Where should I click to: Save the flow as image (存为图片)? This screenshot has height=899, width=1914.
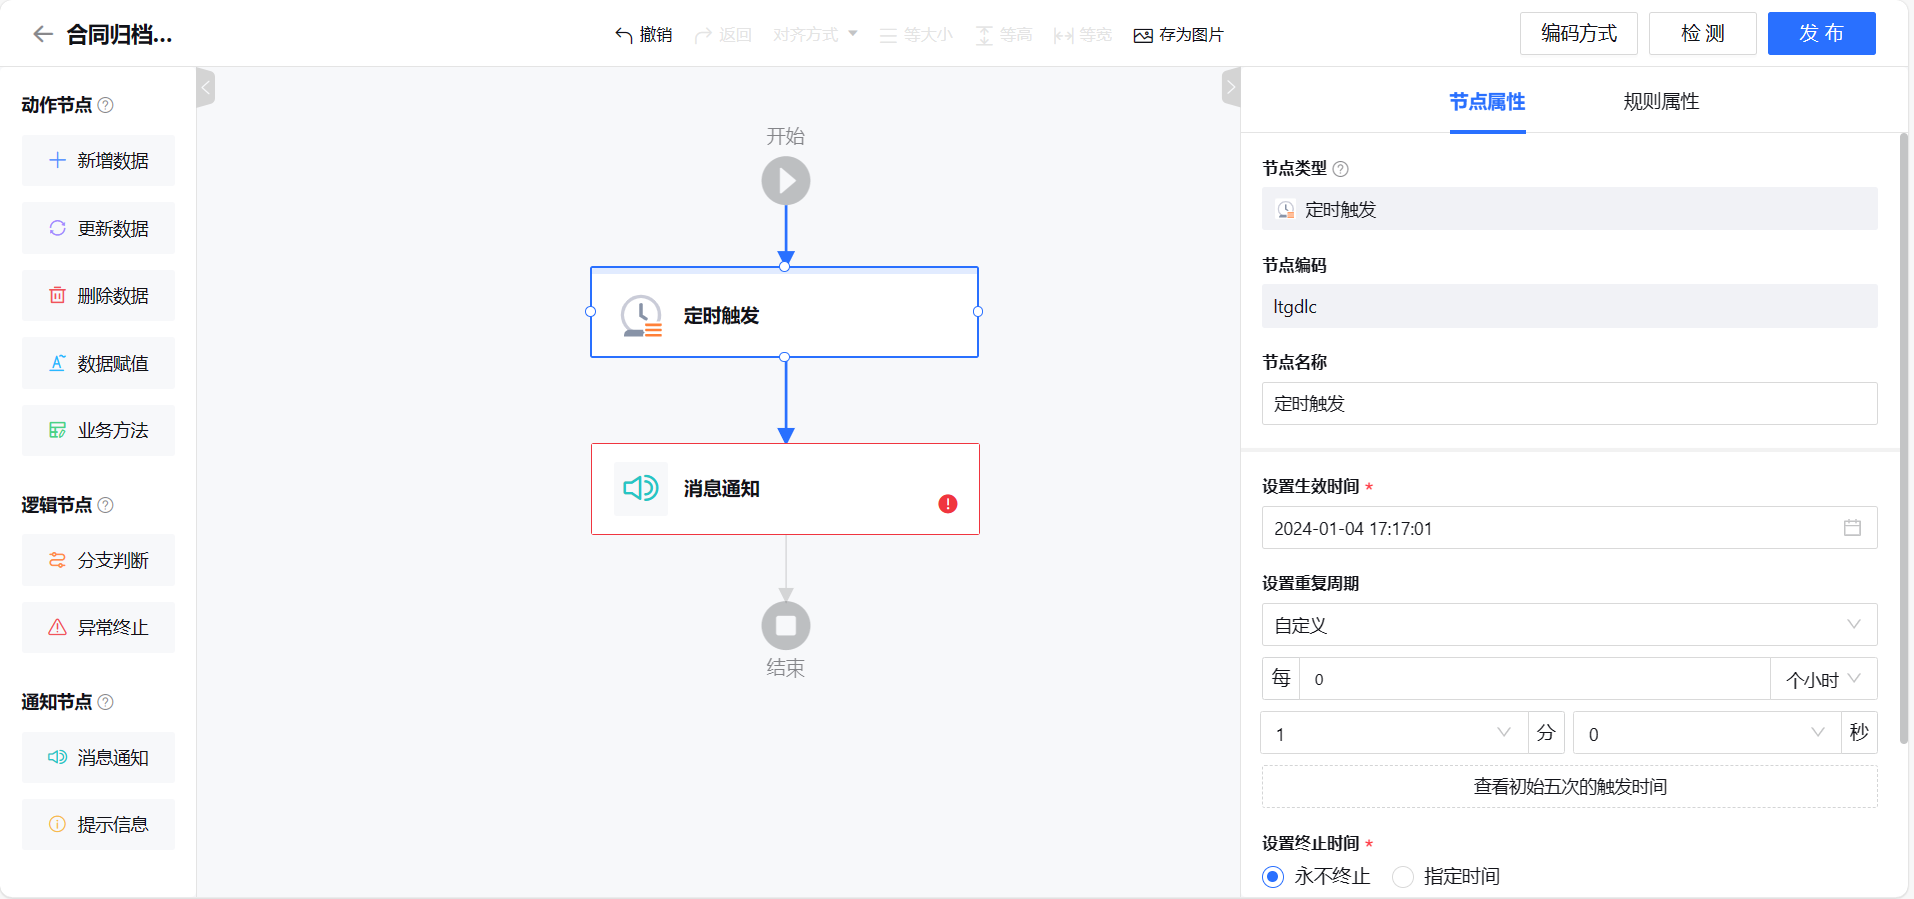(1179, 35)
